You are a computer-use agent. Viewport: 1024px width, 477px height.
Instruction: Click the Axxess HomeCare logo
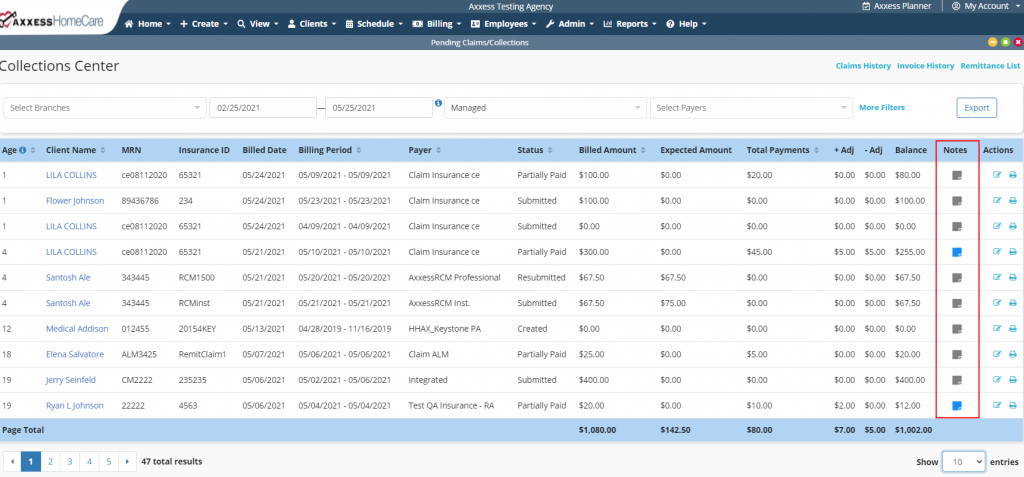click(x=52, y=22)
